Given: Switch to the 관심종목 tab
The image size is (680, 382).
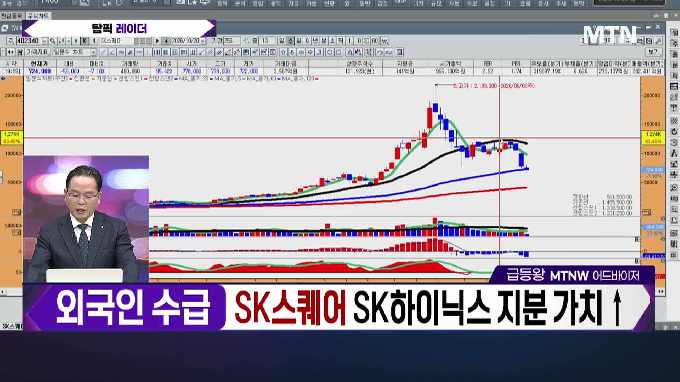Looking at the screenshot, I should [12, 16].
